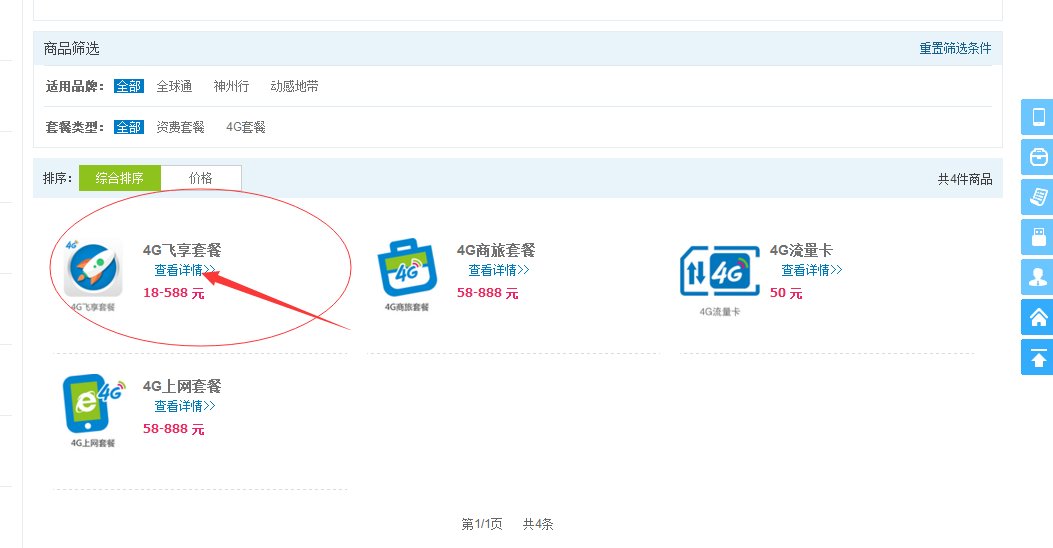Viewport: 1053px width, 548px height.
Task: Click the mobile phone icon in right sidebar
Action: click(1038, 117)
